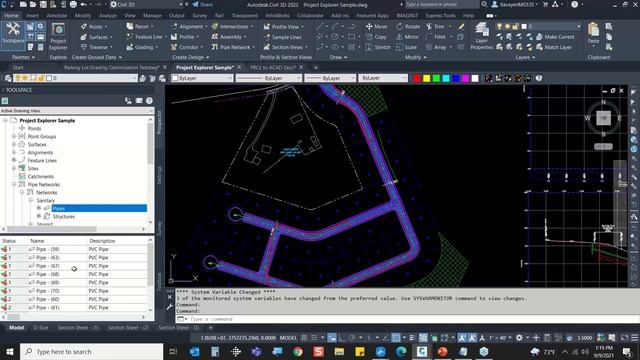Click the customization menu icon in status bar
Image resolution: width=640 pixels, height=360 pixels.
pyautogui.click(x=635, y=338)
